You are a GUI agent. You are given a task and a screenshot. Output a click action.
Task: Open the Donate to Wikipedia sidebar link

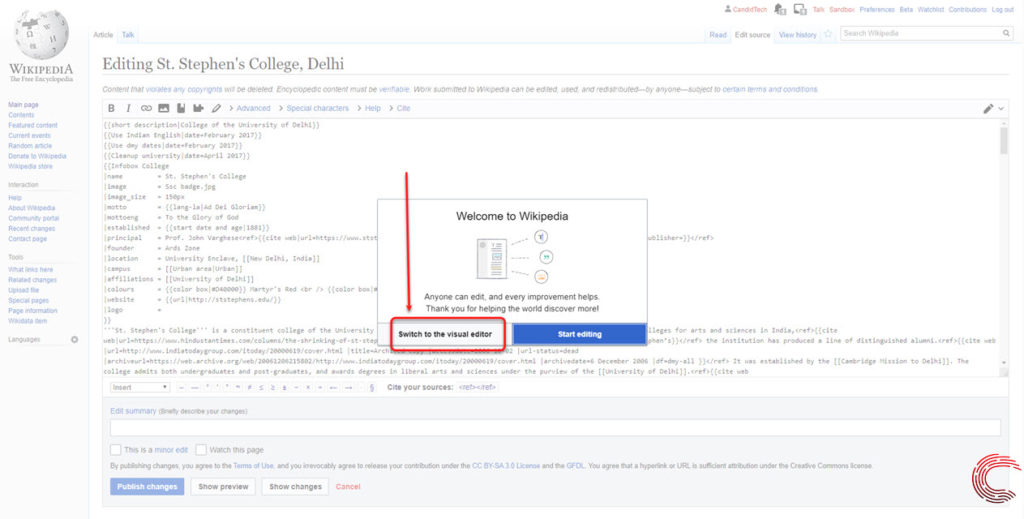[x=37, y=156]
